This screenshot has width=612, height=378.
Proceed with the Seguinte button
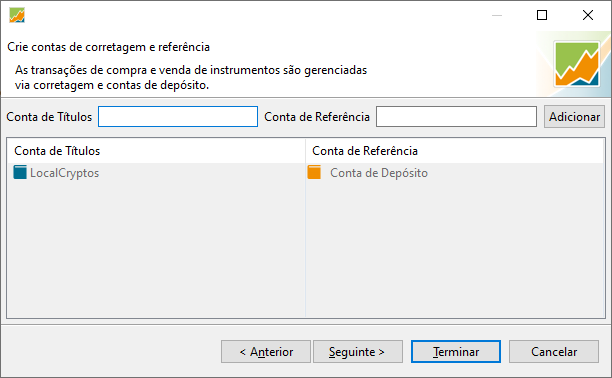pyautogui.click(x=358, y=351)
